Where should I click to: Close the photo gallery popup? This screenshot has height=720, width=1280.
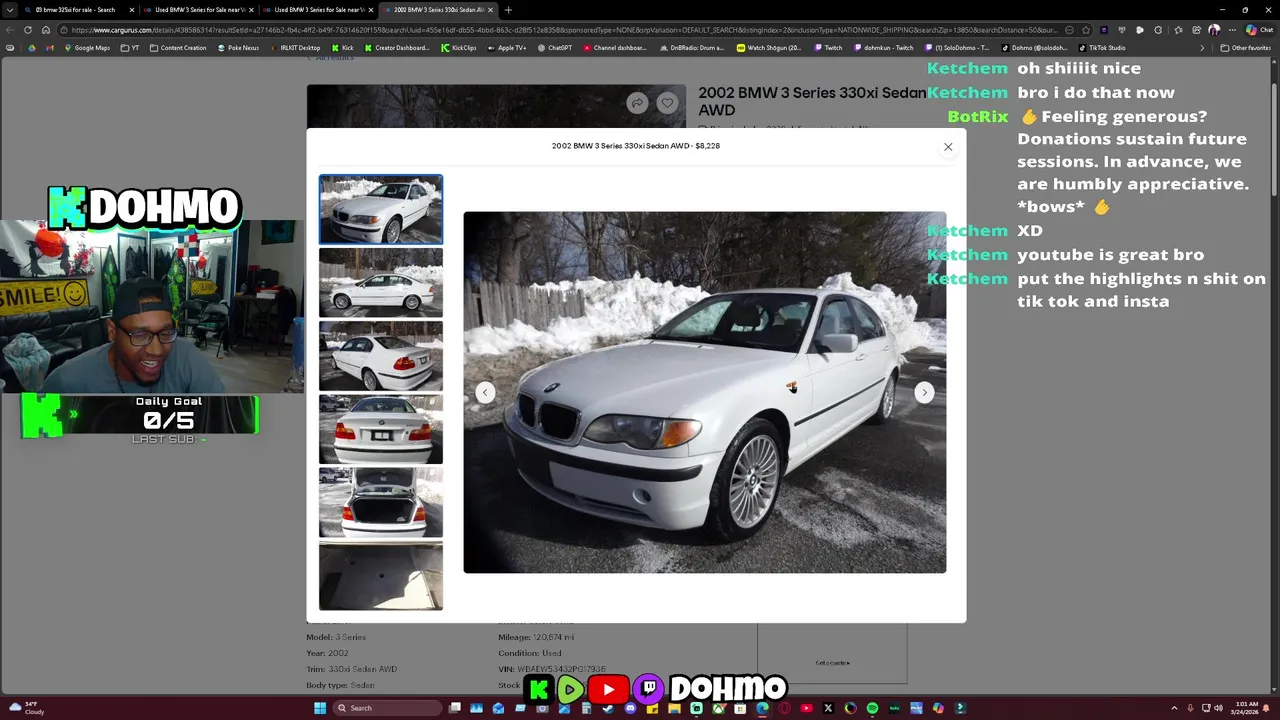[948, 147]
